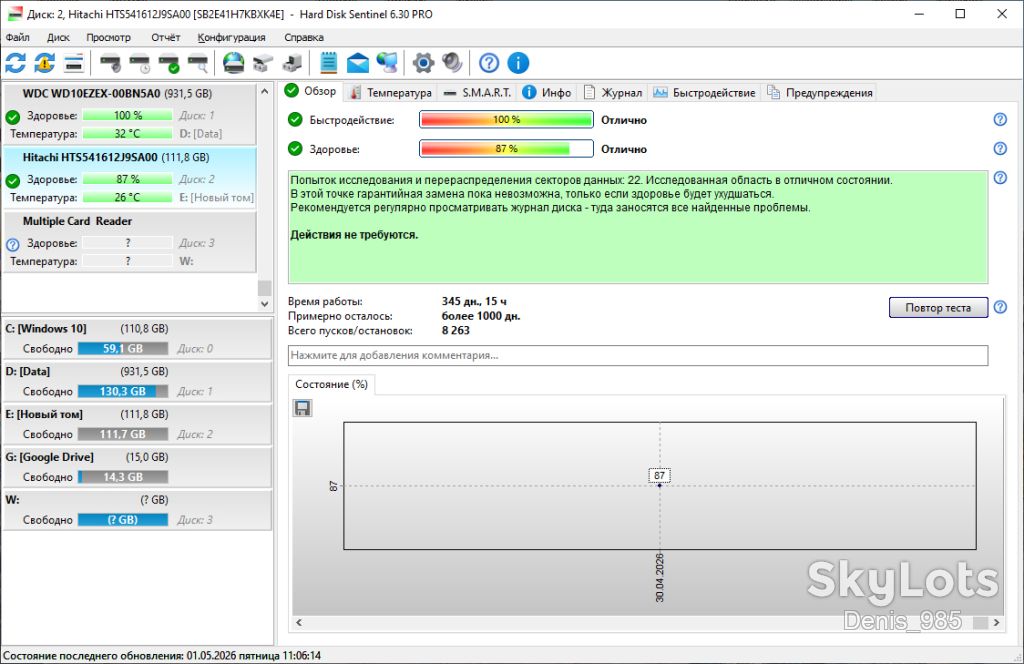Select the D: [Data] volume
This screenshot has height=664, width=1024.
[x=138, y=381]
